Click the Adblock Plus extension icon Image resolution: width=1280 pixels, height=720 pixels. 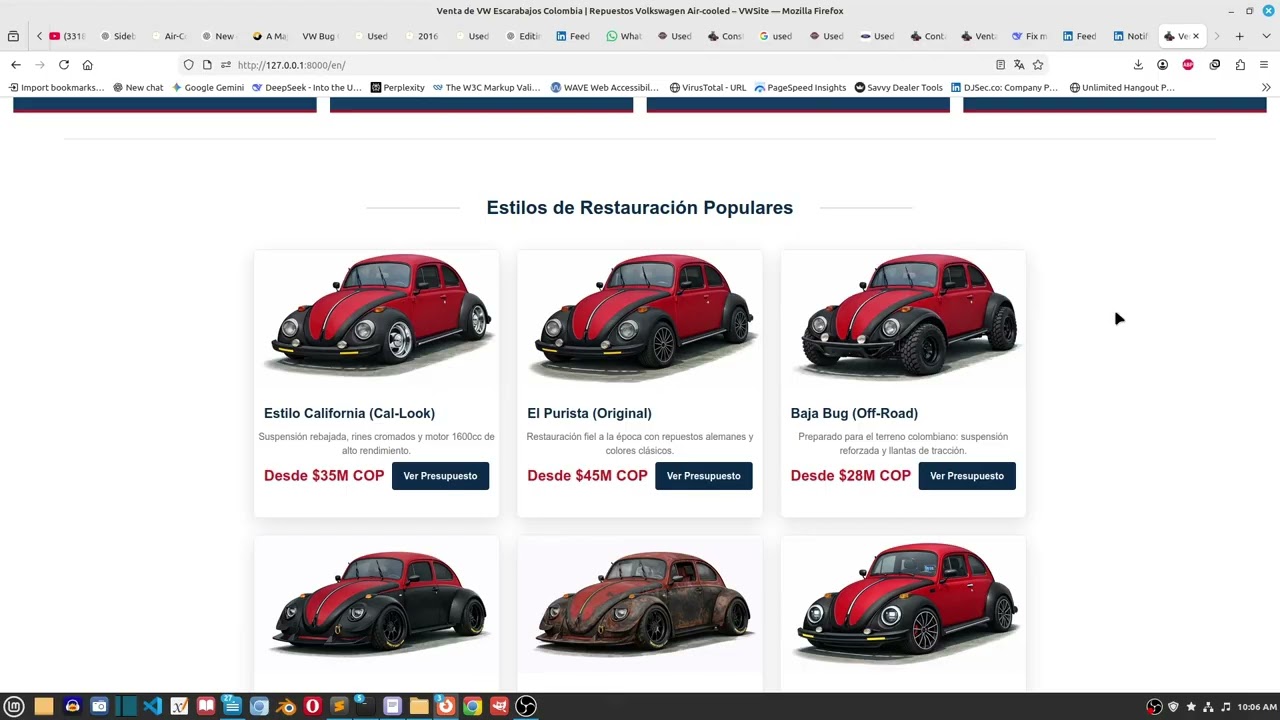point(1188,65)
